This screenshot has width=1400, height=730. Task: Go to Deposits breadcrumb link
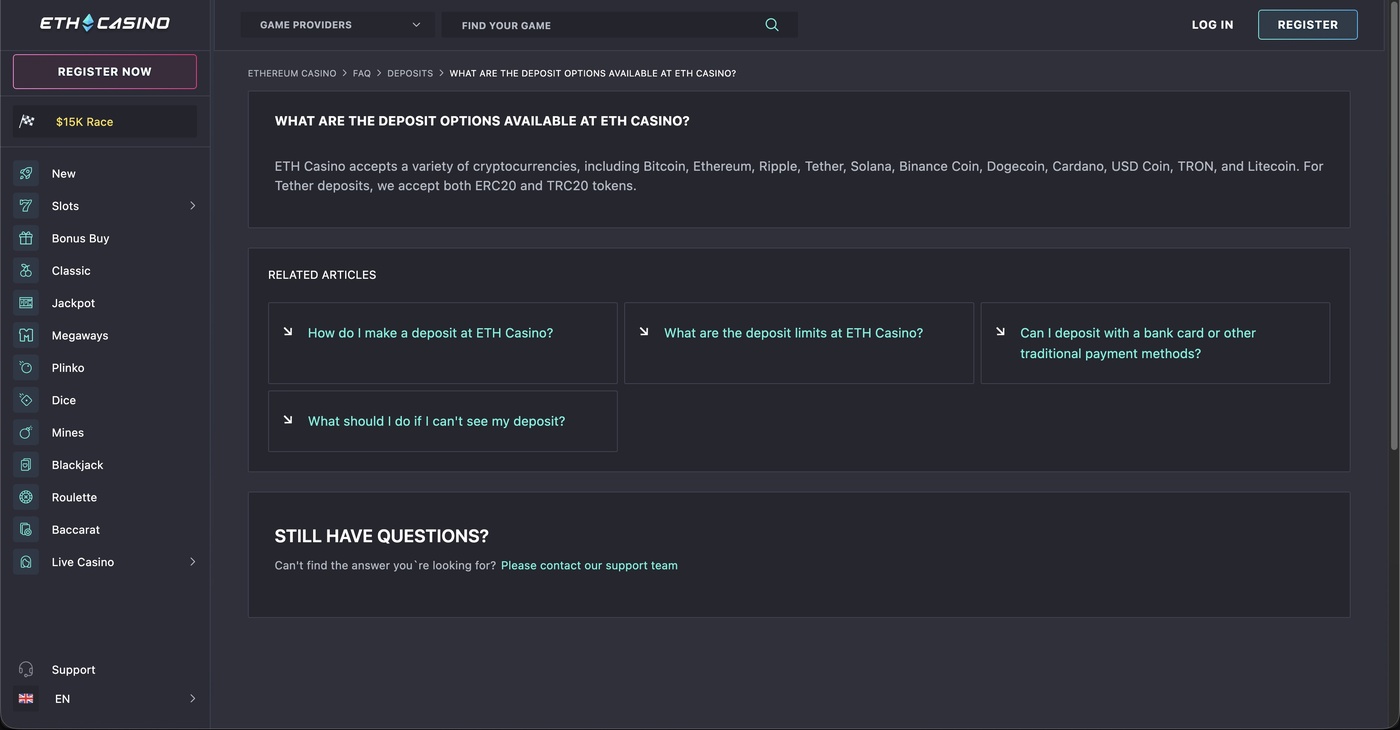coord(410,73)
